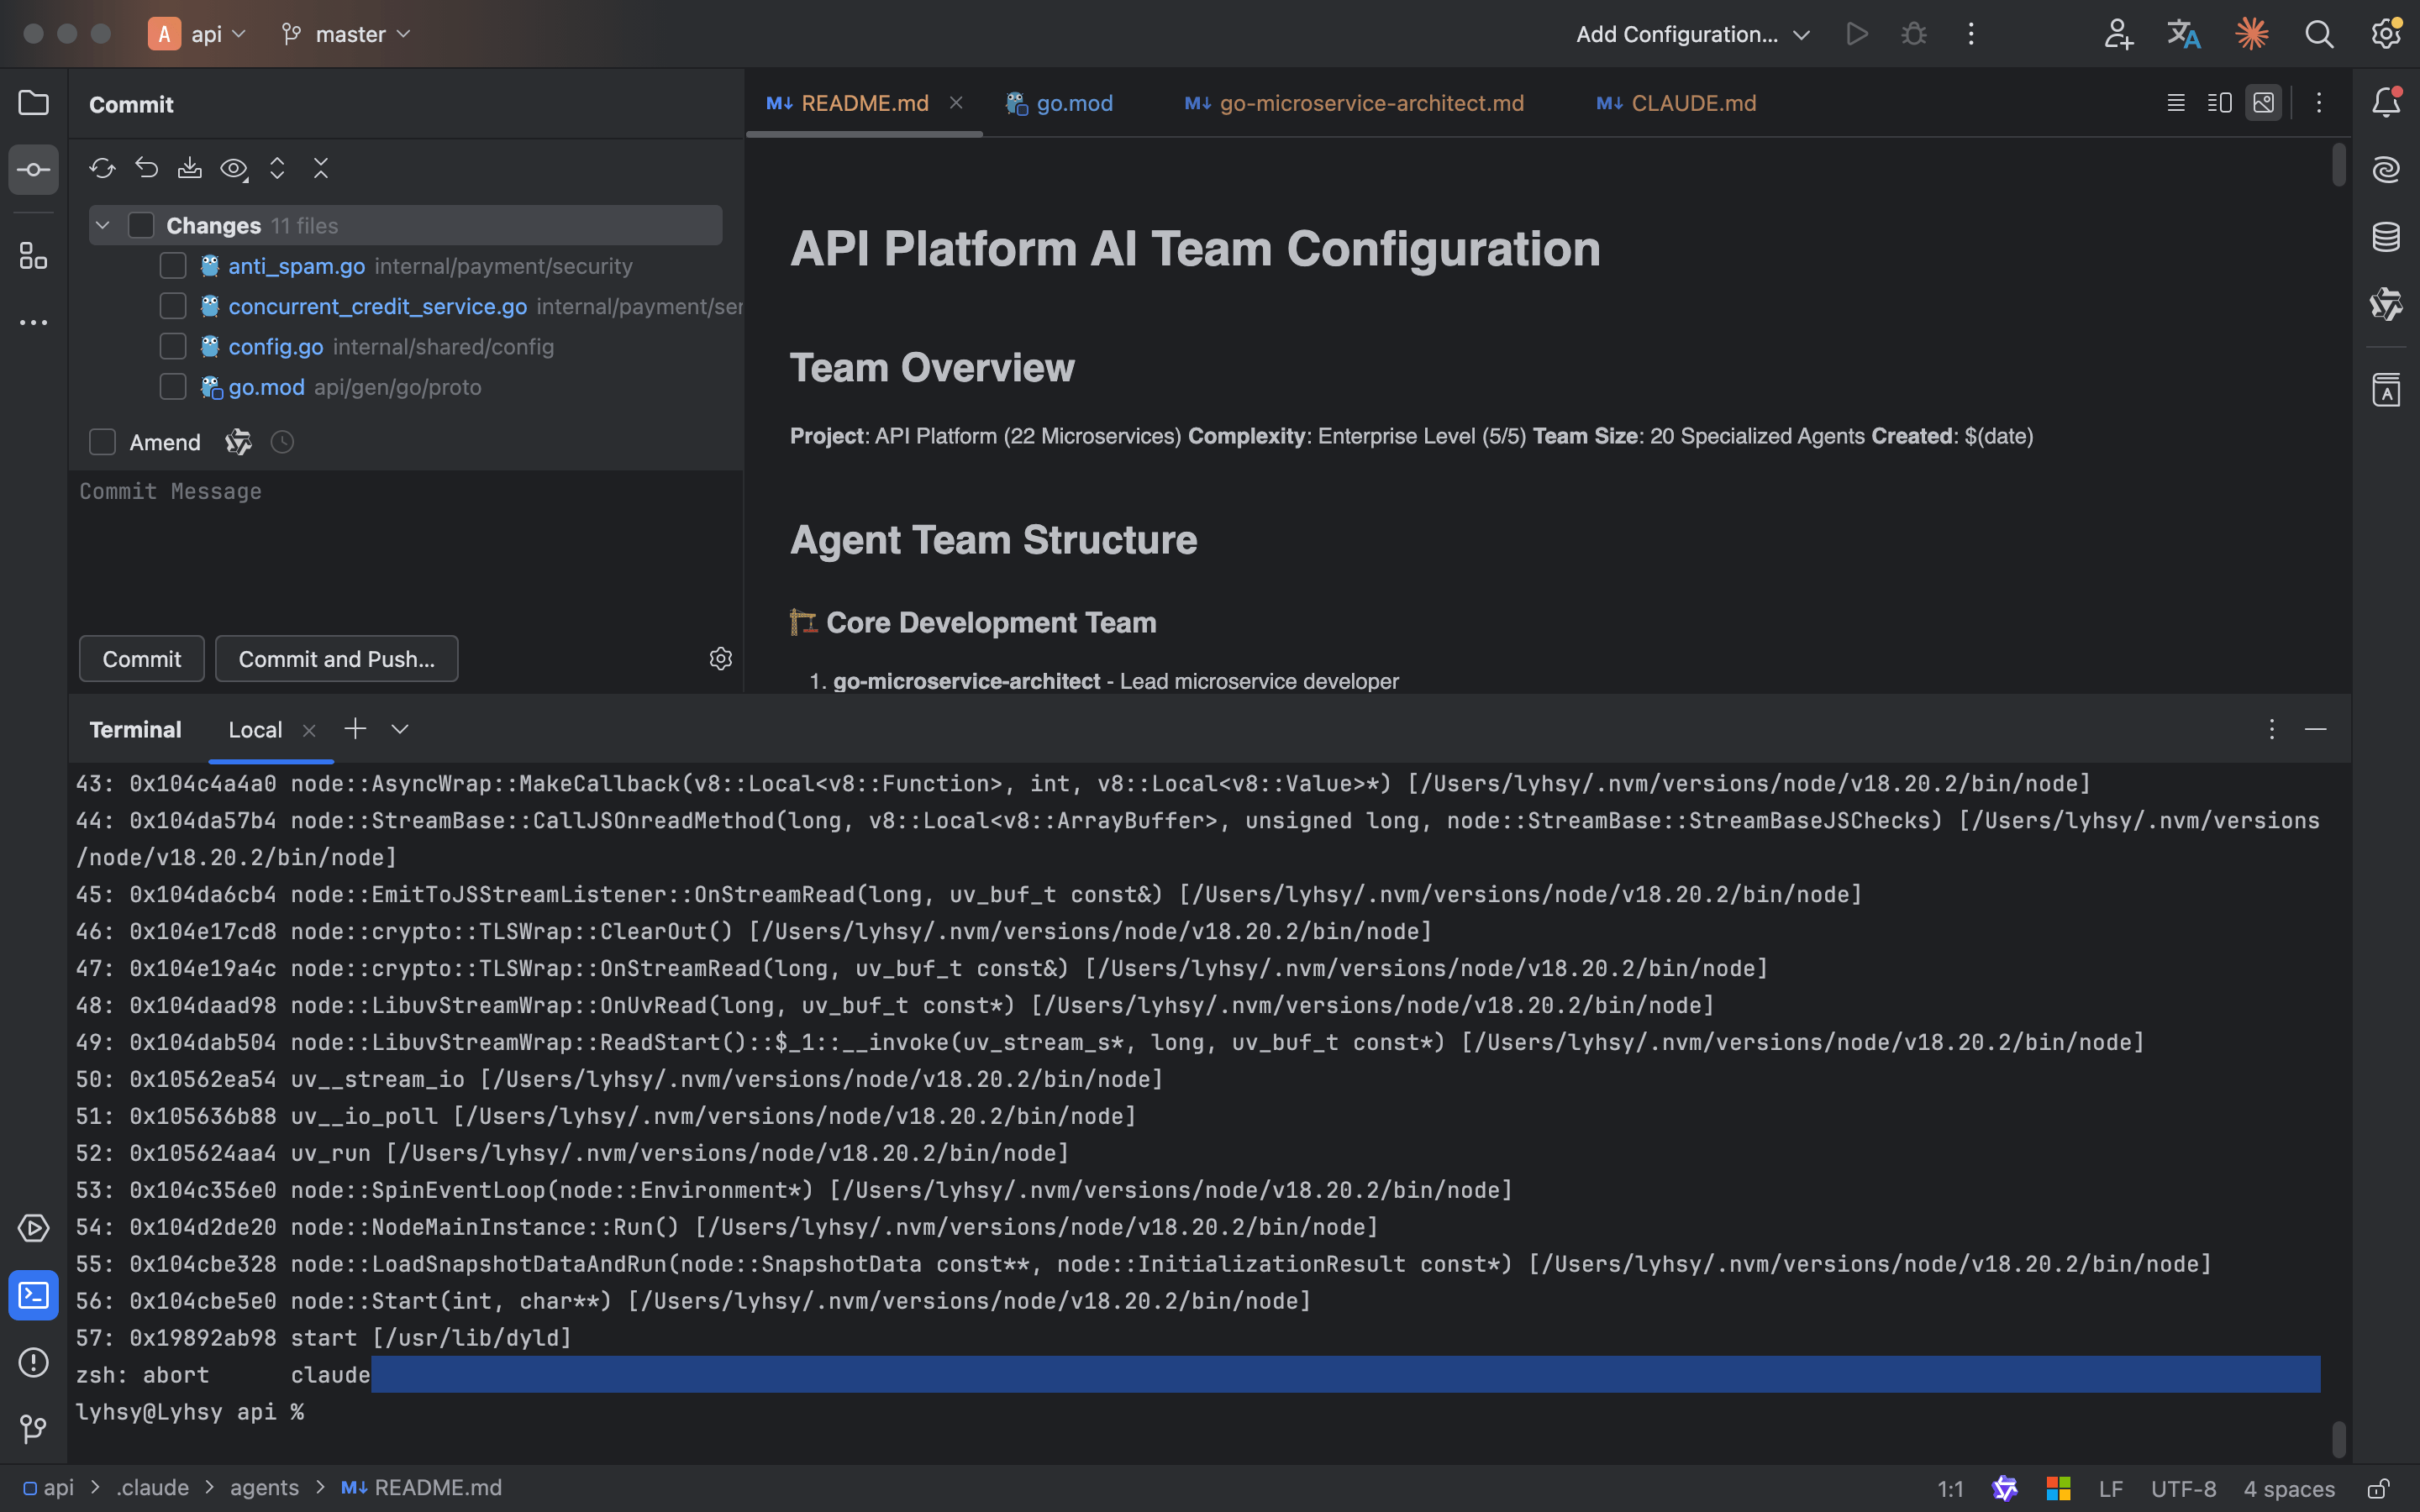
Task: Open new terminal session type dropdown
Action: click(400, 729)
